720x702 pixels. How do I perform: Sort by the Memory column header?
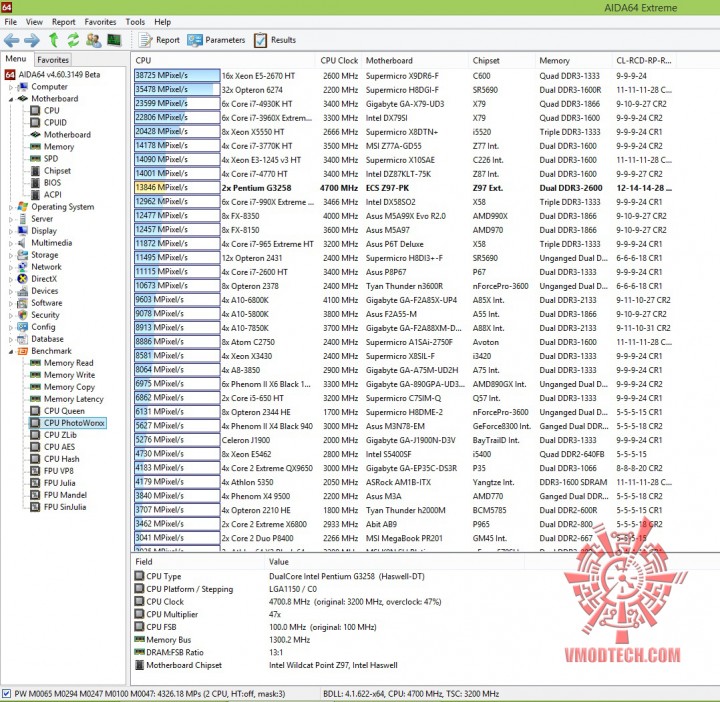click(x=574, y=61)
